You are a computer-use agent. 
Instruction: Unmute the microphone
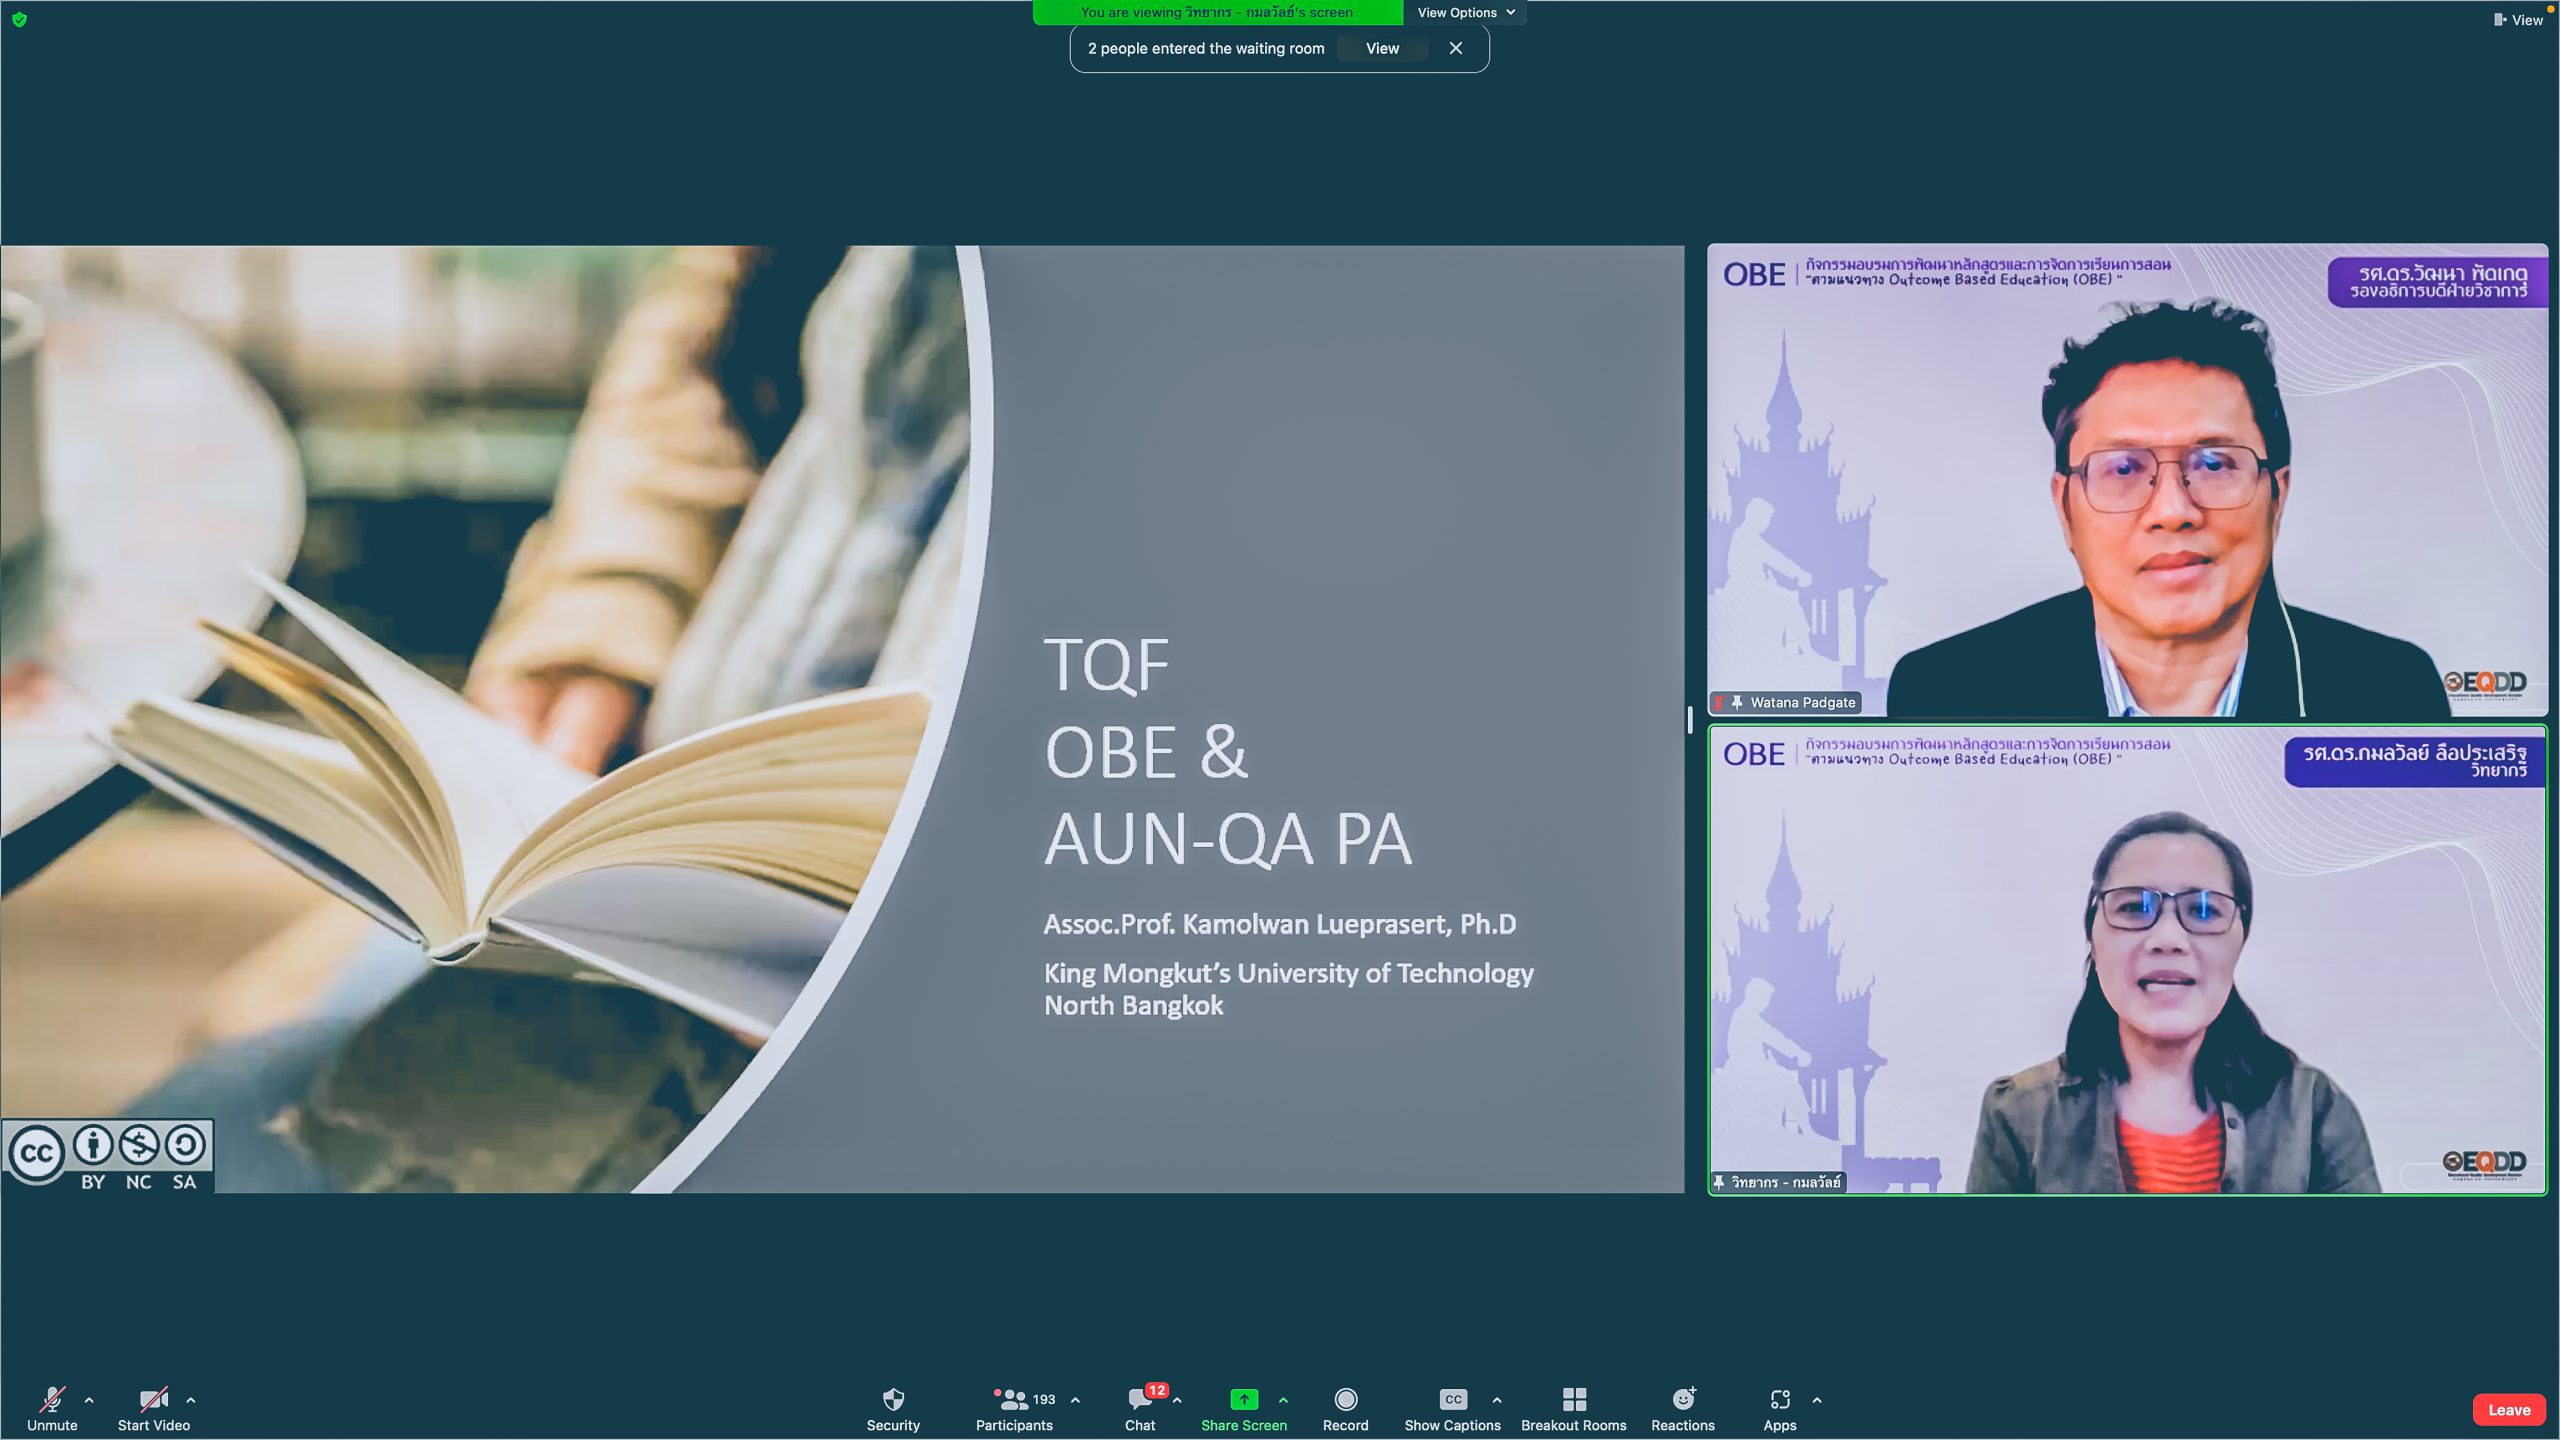click(52, 1409)
